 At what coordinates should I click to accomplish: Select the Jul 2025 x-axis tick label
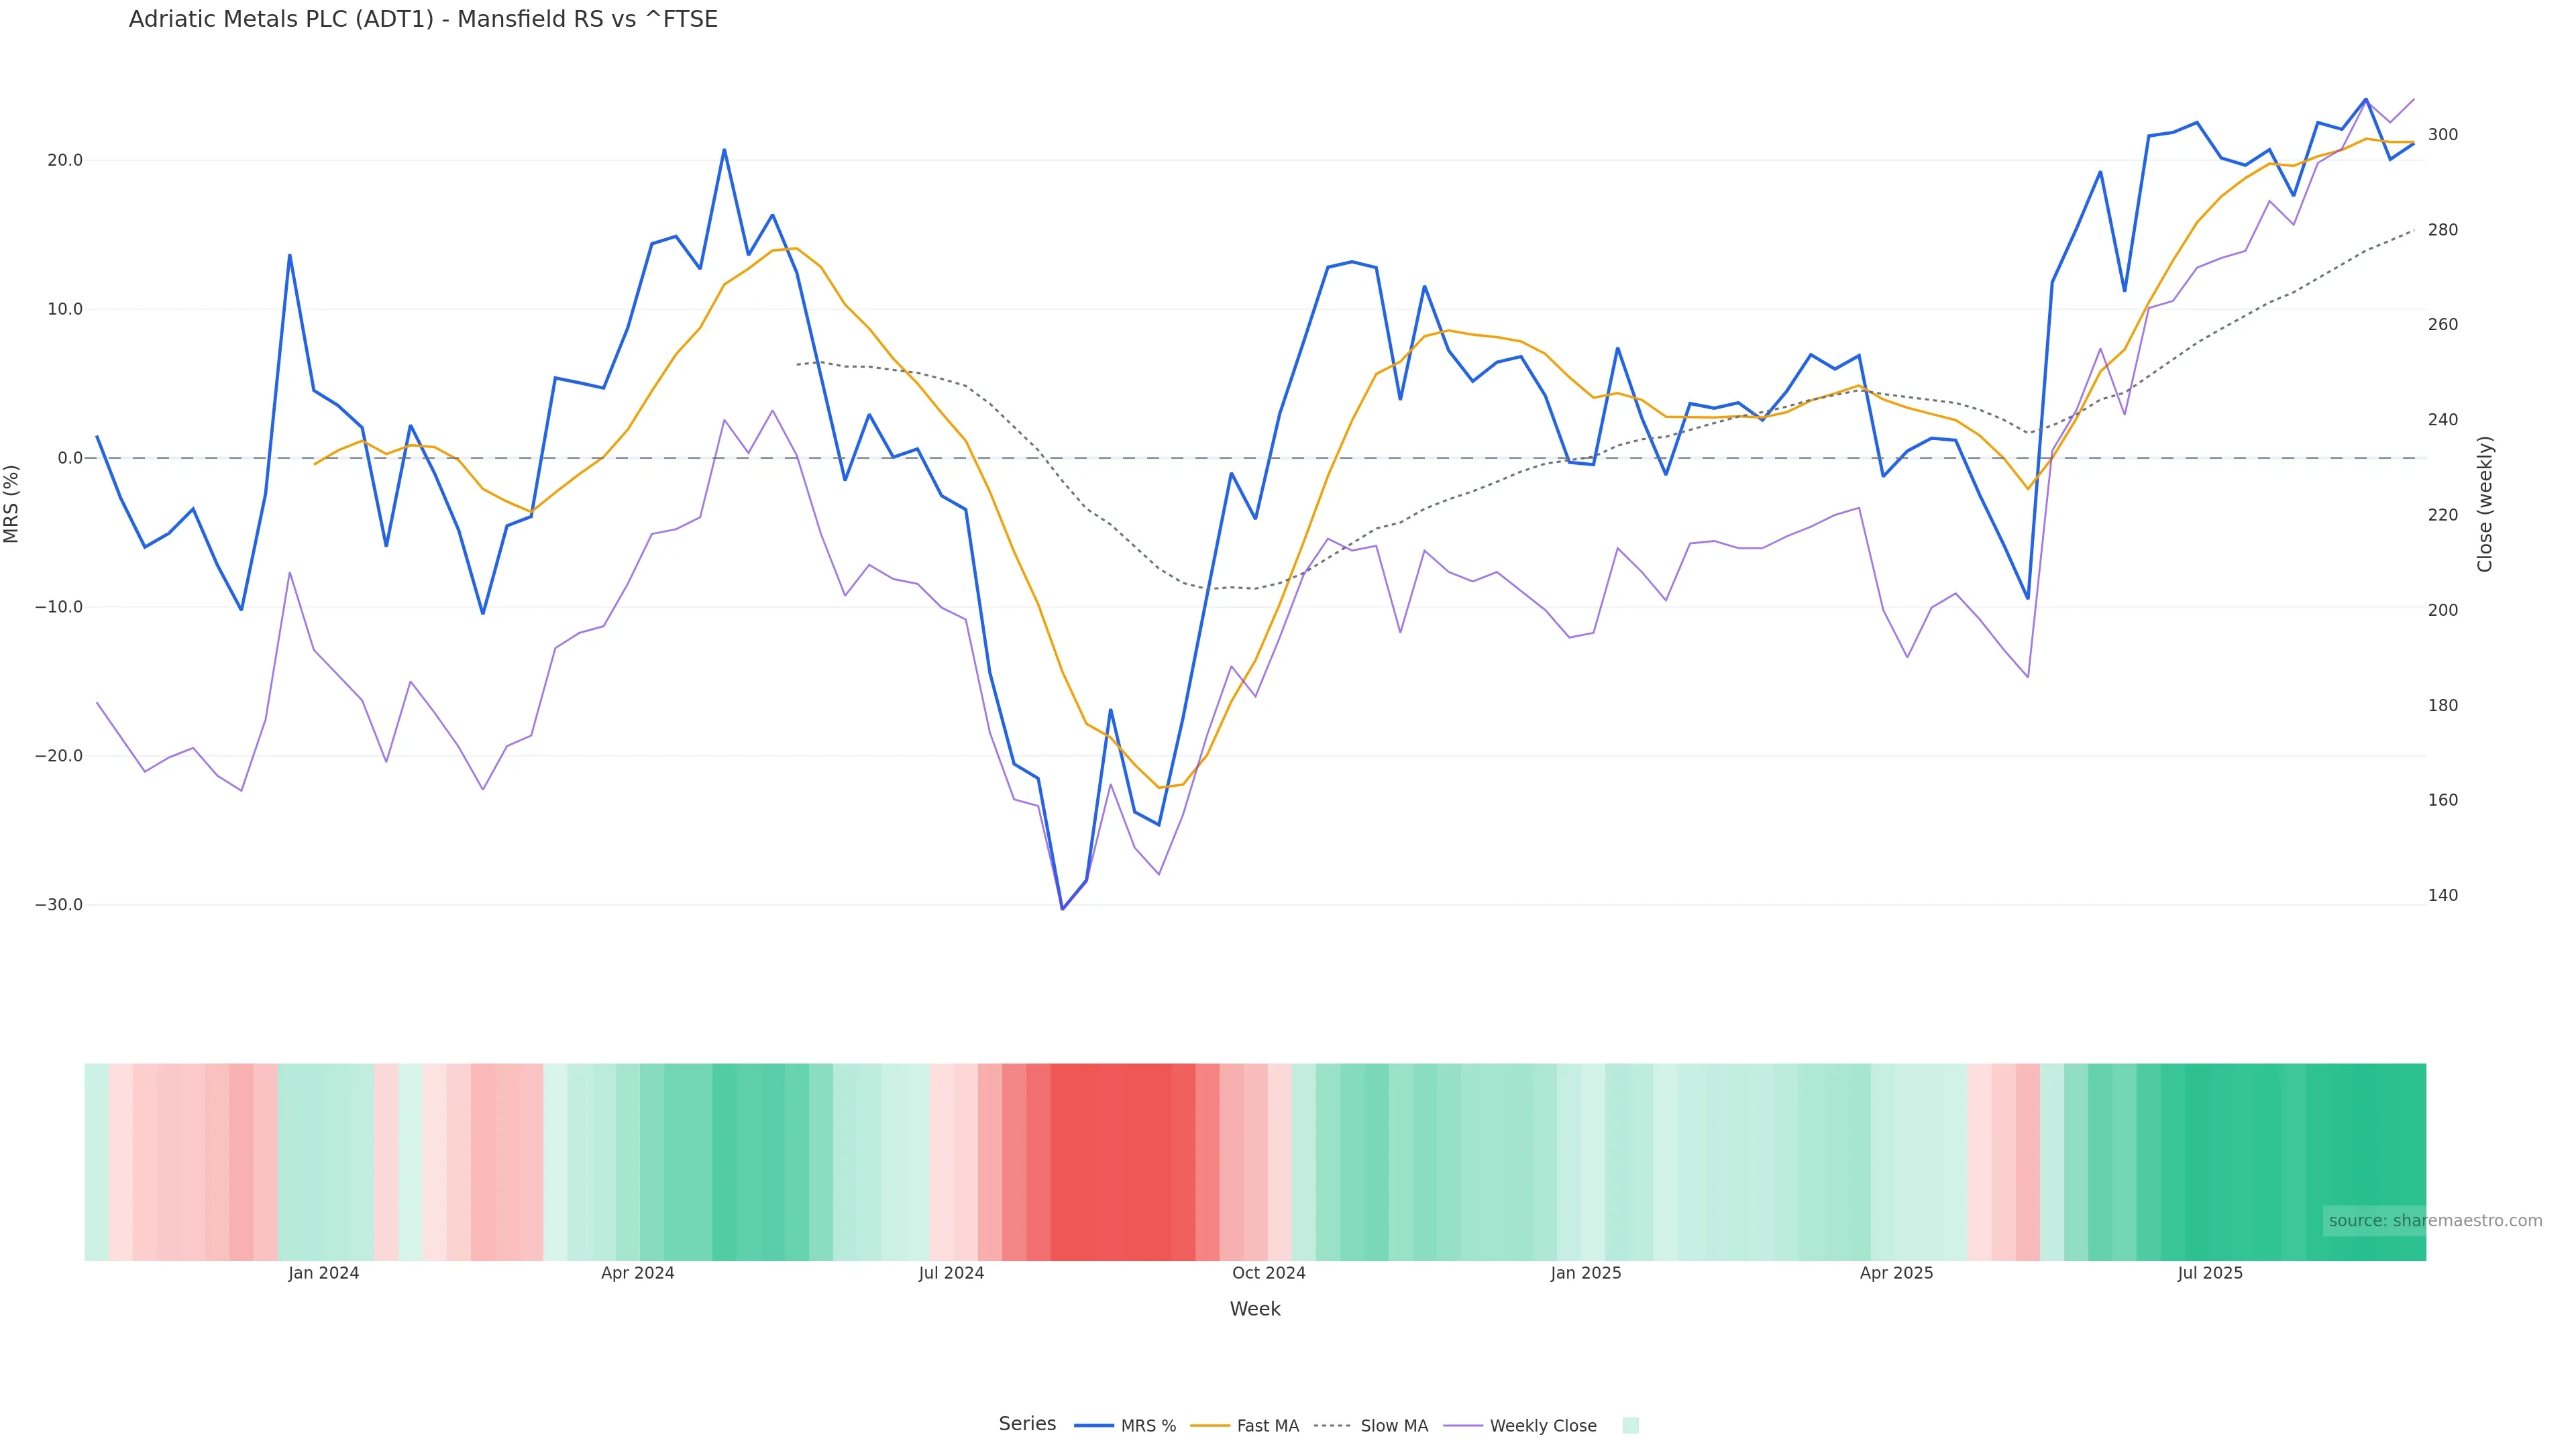point(2210,1274)
